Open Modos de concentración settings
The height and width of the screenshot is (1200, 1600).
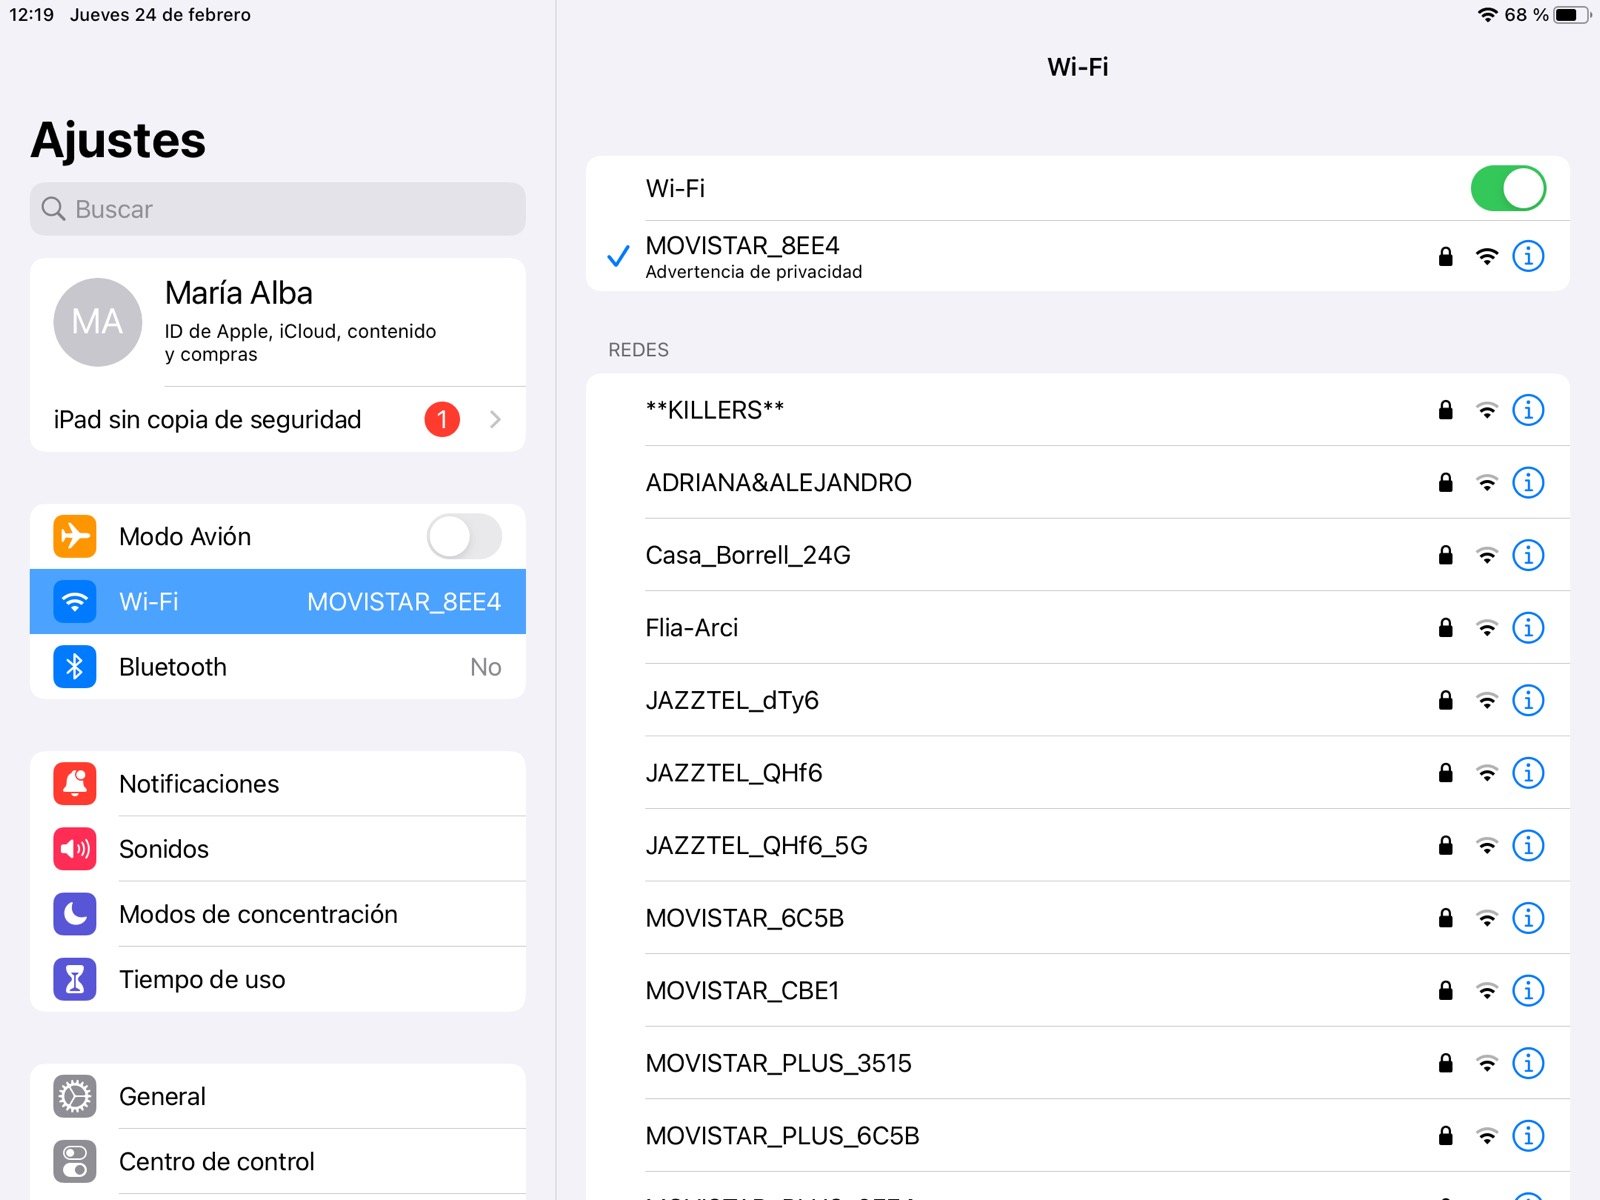click(x=278, y=914)
